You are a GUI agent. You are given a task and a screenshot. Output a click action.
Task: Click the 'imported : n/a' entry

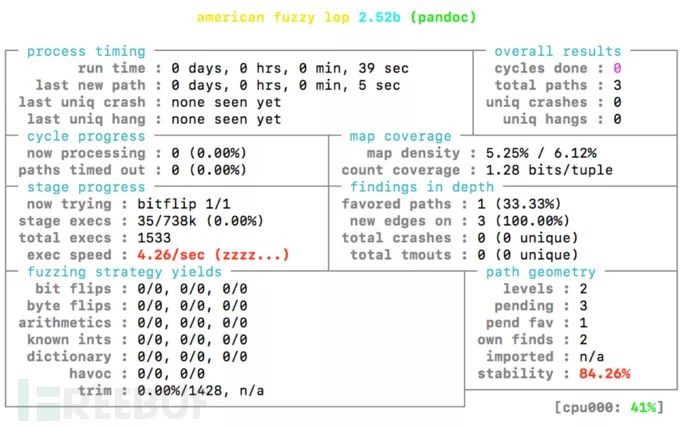pyautogui.click(x=545, y=357)
